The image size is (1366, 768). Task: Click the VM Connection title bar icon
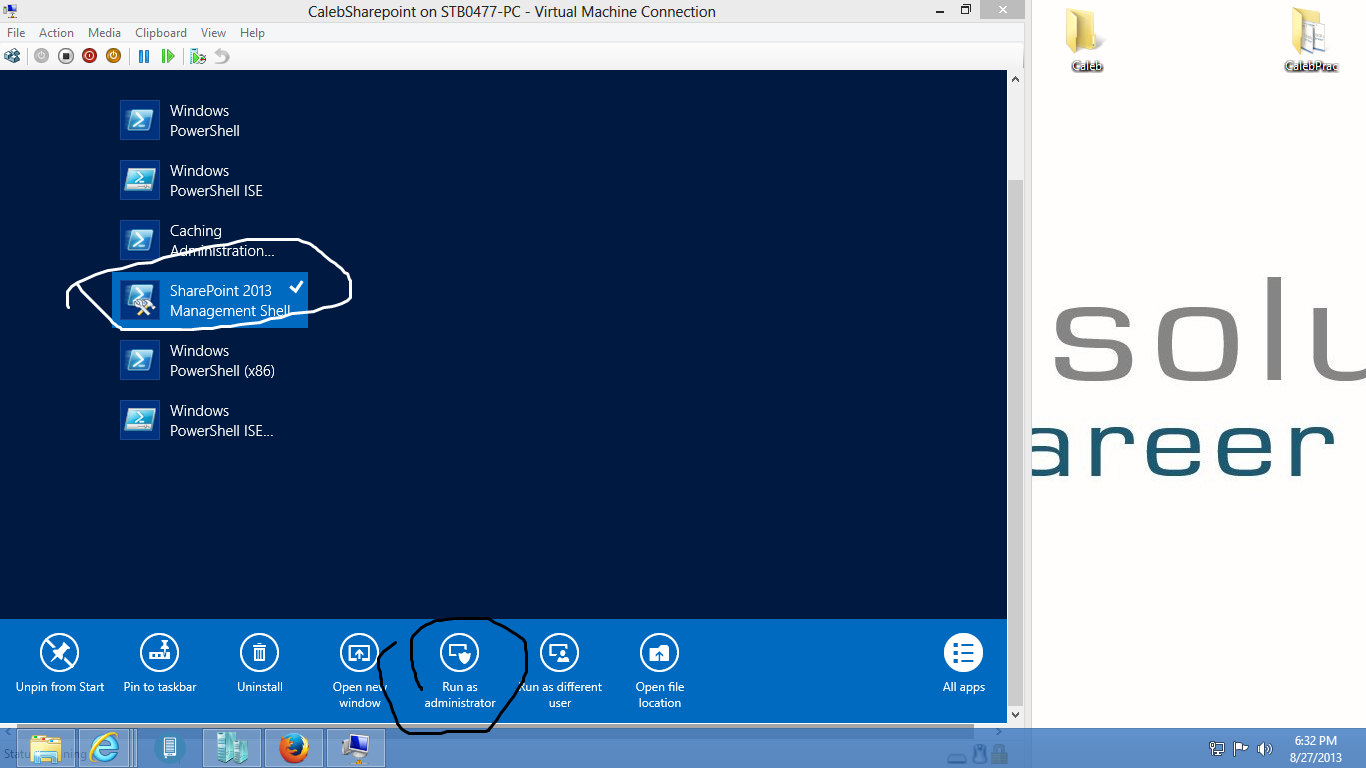[x=11, y=11]
